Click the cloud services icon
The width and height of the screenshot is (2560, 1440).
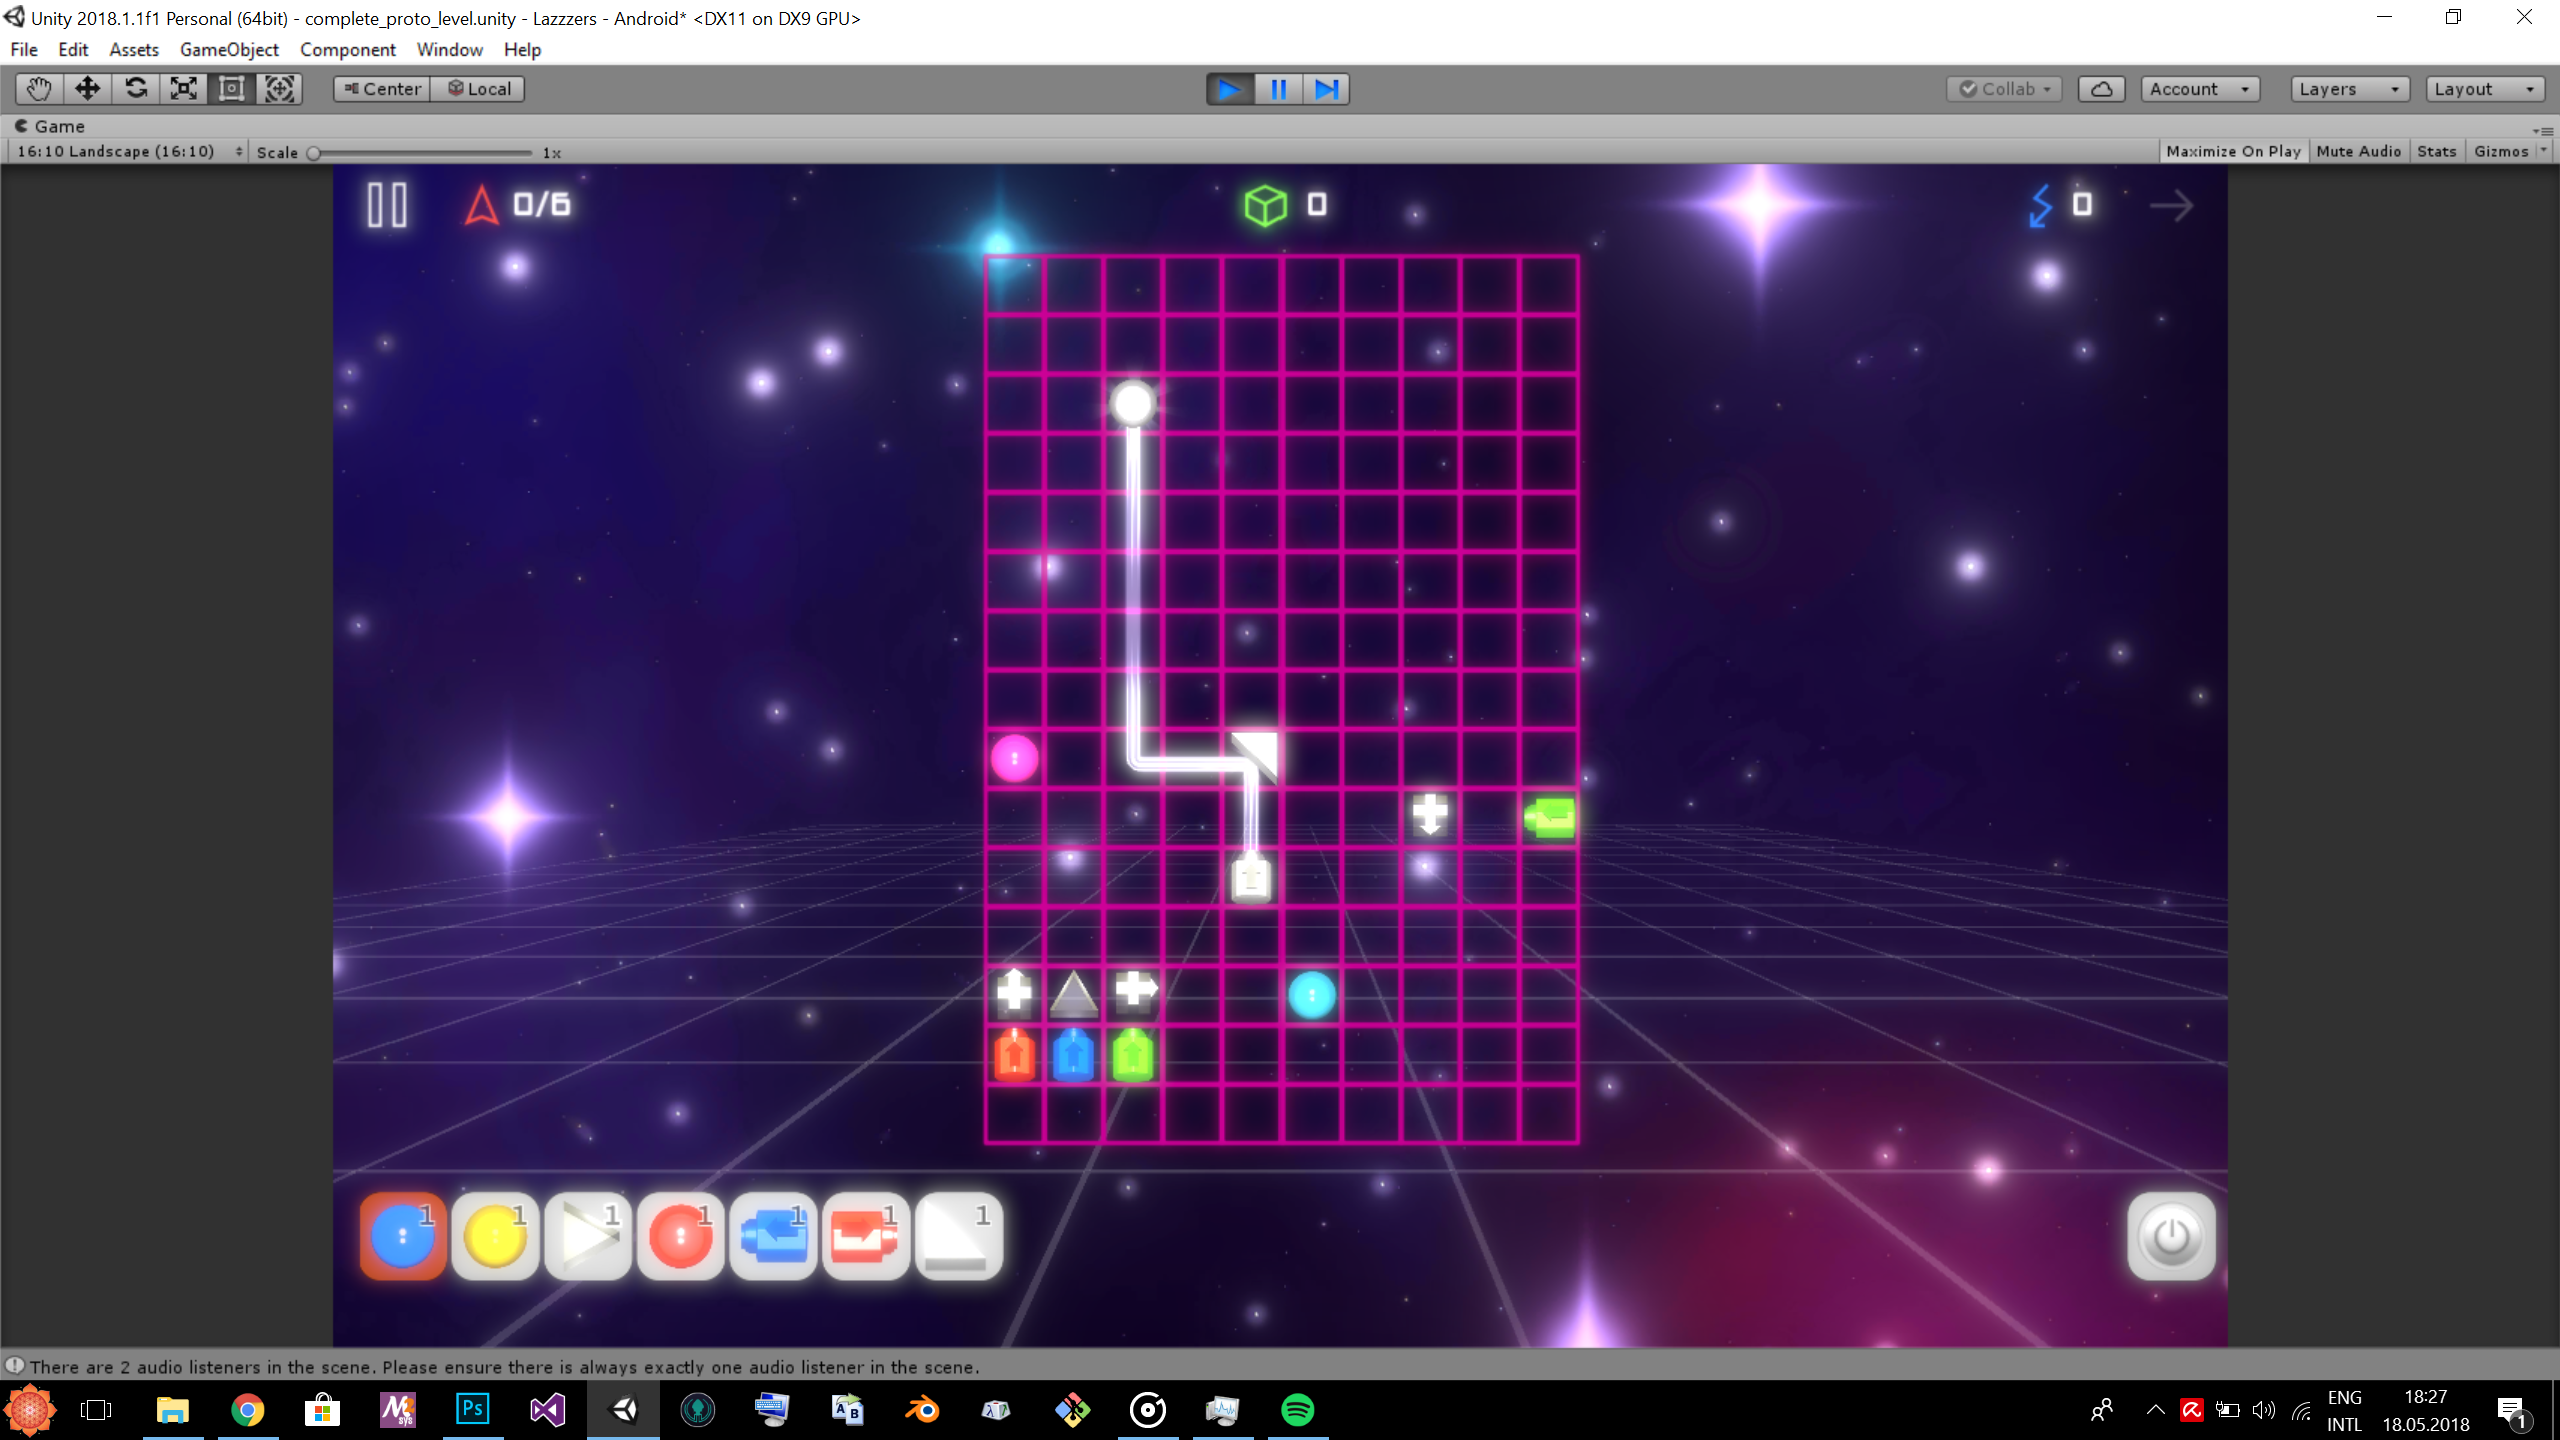(x=2101, y=89)
